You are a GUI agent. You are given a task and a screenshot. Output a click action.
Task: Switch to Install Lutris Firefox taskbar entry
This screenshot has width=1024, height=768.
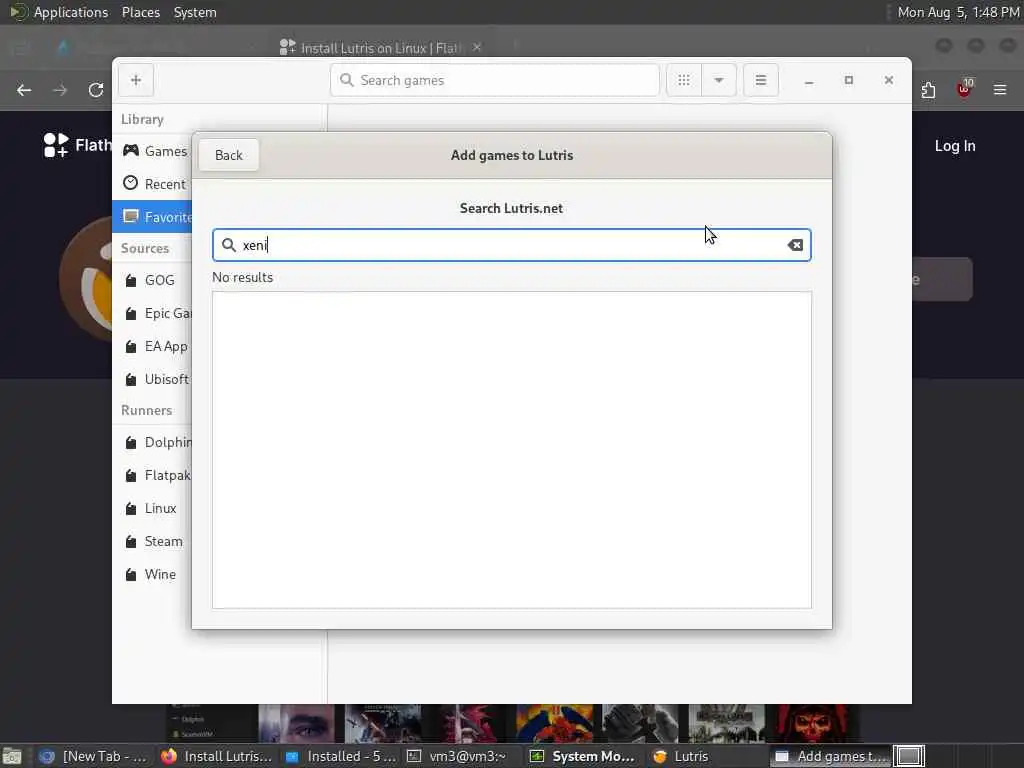coord(216,756)
